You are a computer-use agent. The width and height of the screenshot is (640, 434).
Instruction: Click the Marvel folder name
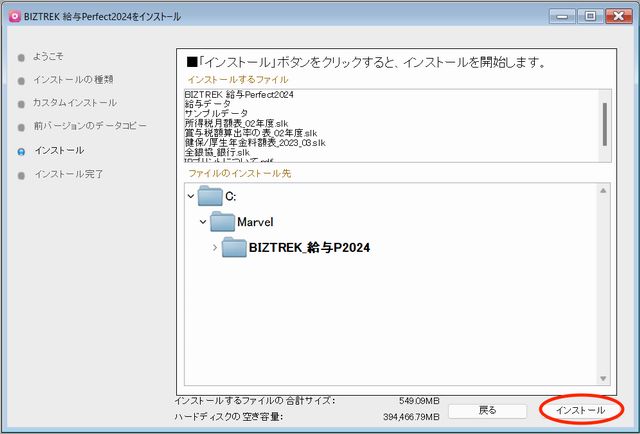[255, 222]
